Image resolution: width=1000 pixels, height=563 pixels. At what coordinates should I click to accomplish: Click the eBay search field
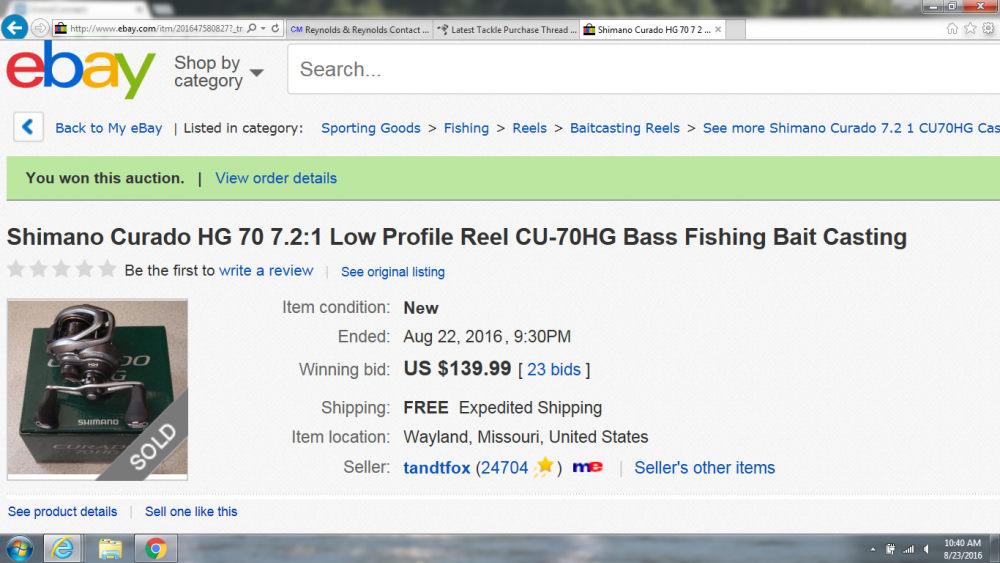point(643,69)
